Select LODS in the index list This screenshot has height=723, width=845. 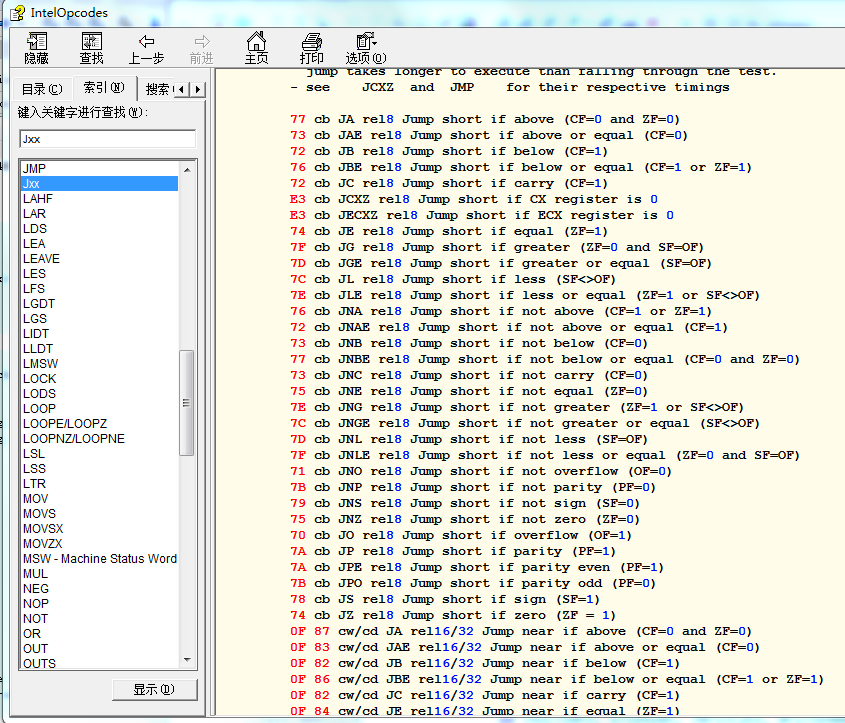click(100, 394)
